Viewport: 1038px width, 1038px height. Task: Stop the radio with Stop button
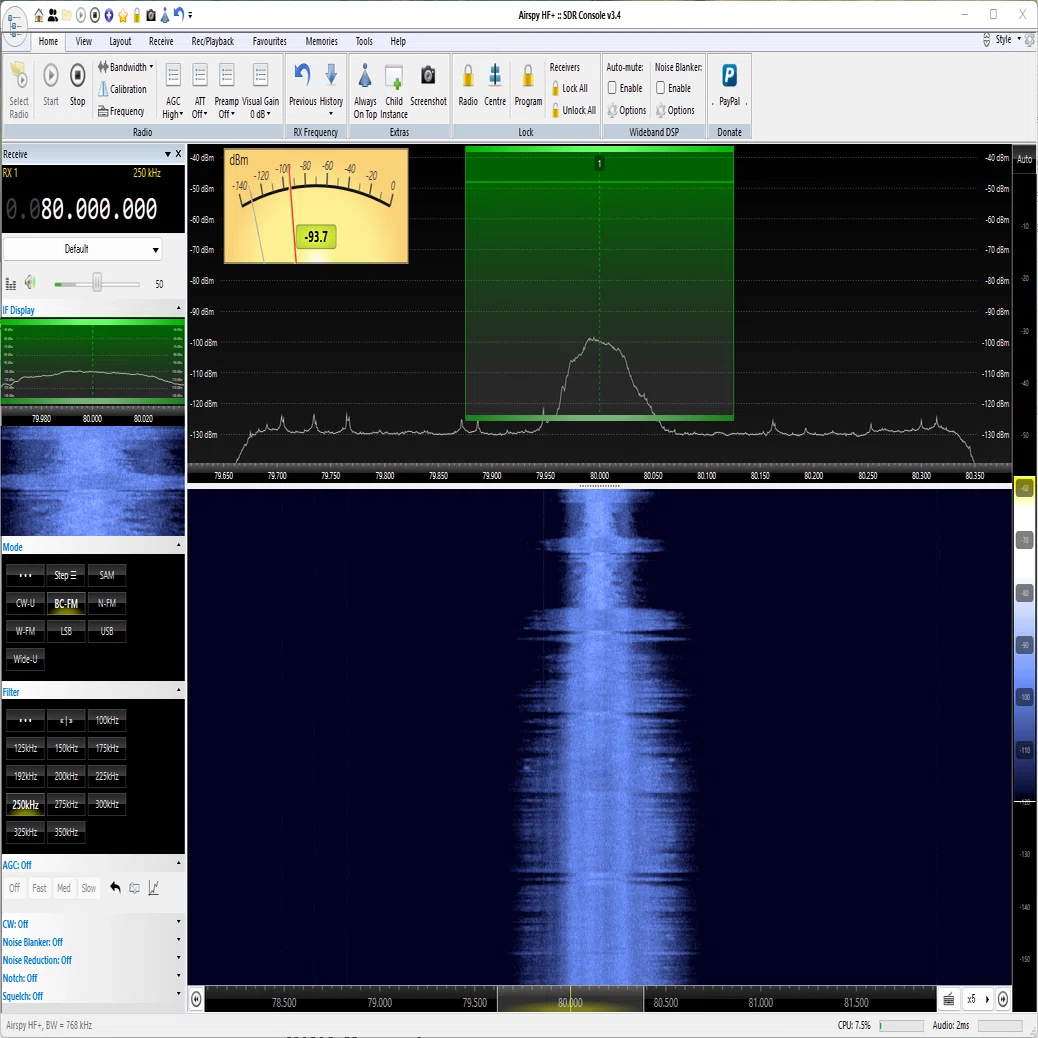coord(77,84)
